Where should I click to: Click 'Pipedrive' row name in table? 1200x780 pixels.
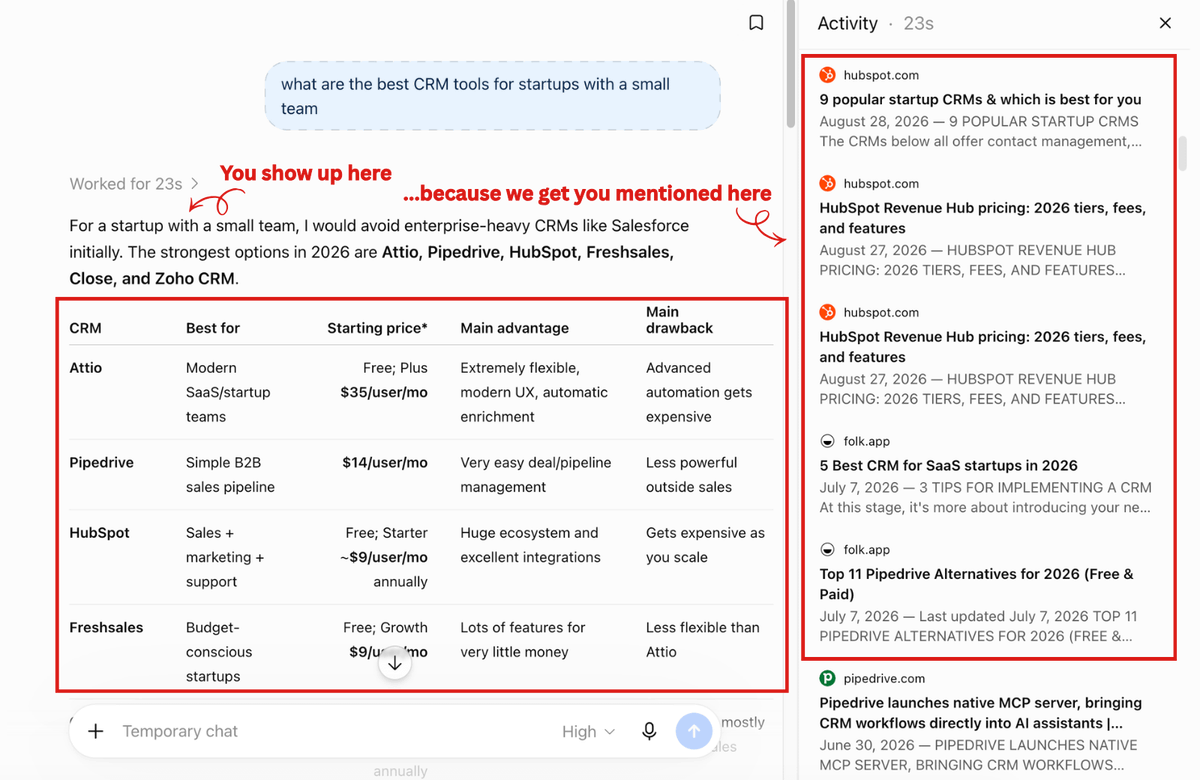(101, 463)
